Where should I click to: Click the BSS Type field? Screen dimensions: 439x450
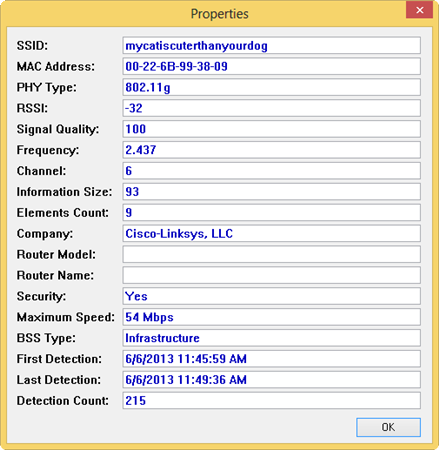click(271, 338)
